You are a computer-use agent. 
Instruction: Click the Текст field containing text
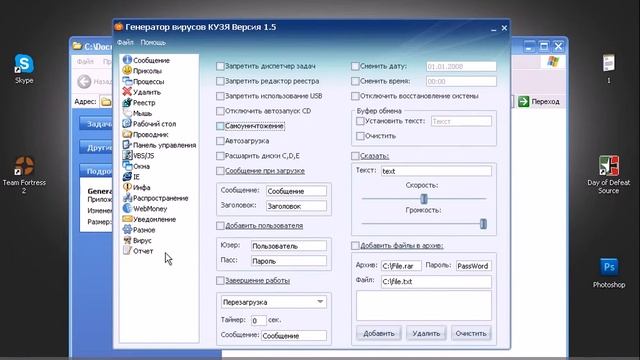(436, 171)
